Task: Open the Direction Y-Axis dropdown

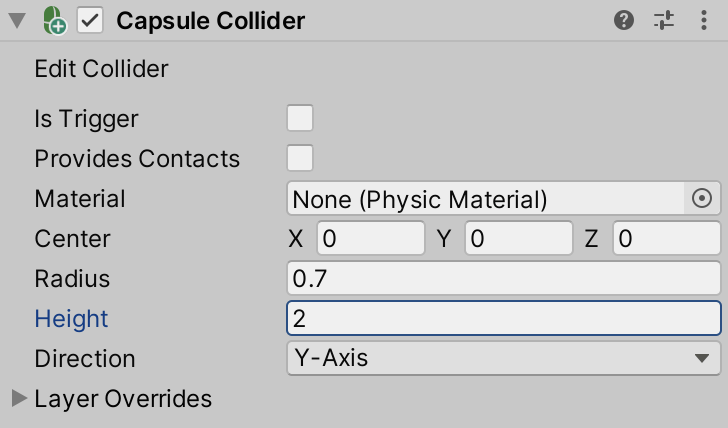Action: point(503,358)
